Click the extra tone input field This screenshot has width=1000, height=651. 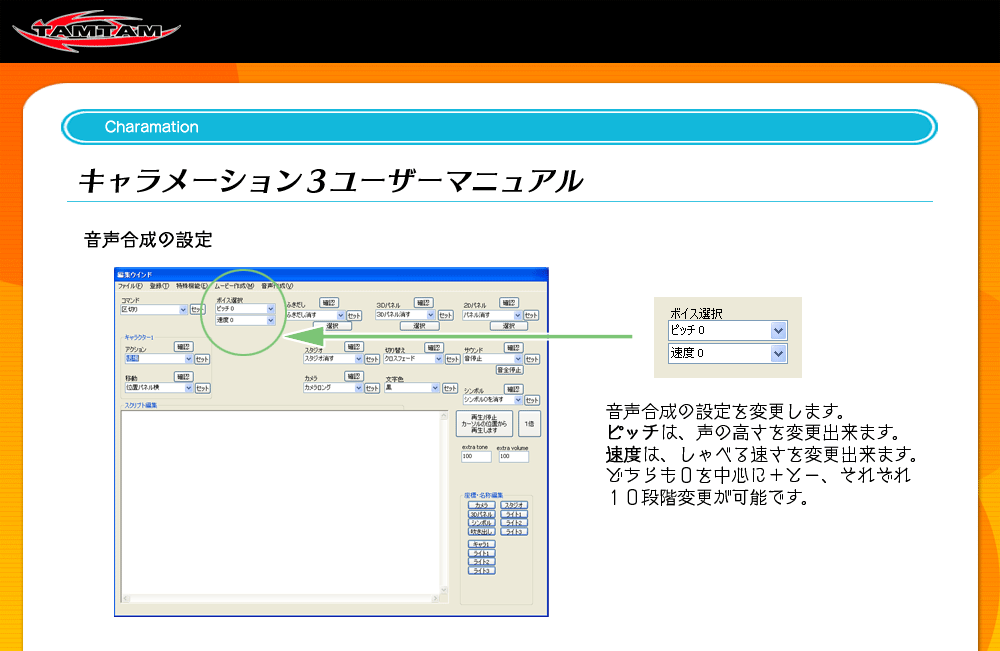476,457
